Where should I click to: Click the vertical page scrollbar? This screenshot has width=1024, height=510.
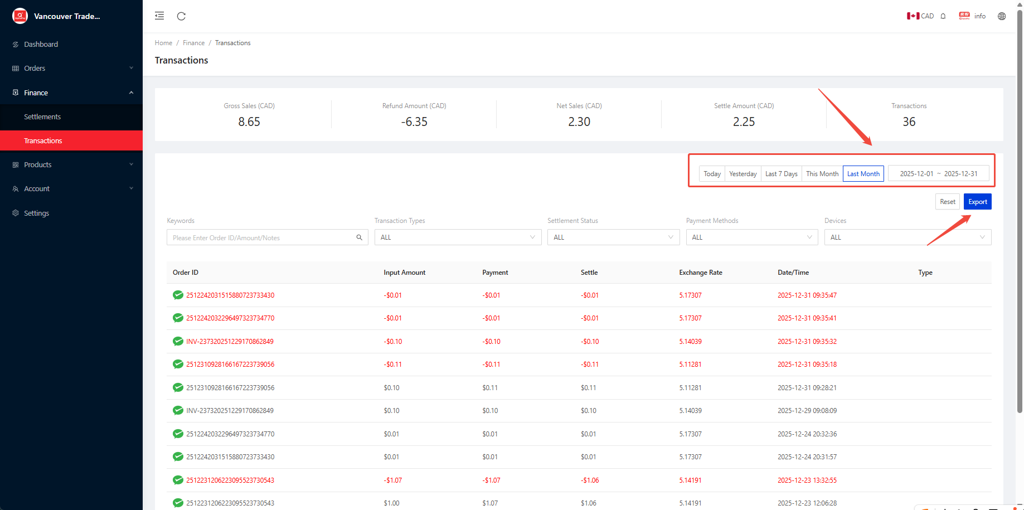pyautogui.click(x=1019, y=200)
